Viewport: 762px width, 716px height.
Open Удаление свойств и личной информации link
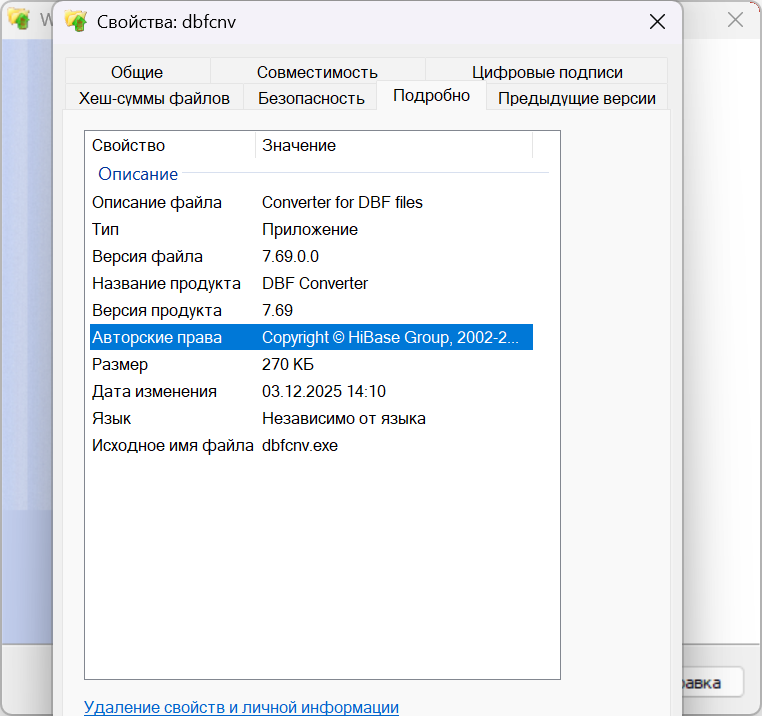(x=241, y=707)
